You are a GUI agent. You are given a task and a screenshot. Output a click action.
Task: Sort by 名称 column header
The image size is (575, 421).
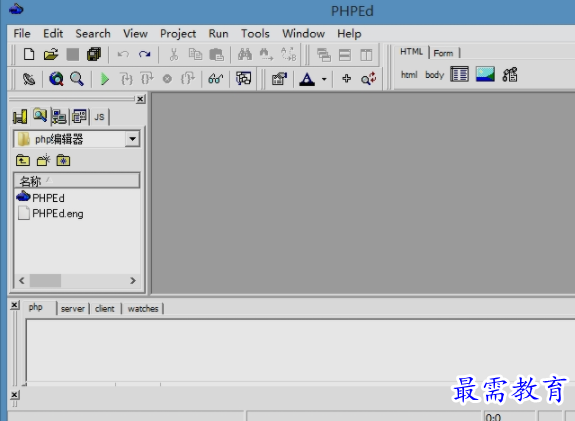pyautogui.click(x=77, y=180)
